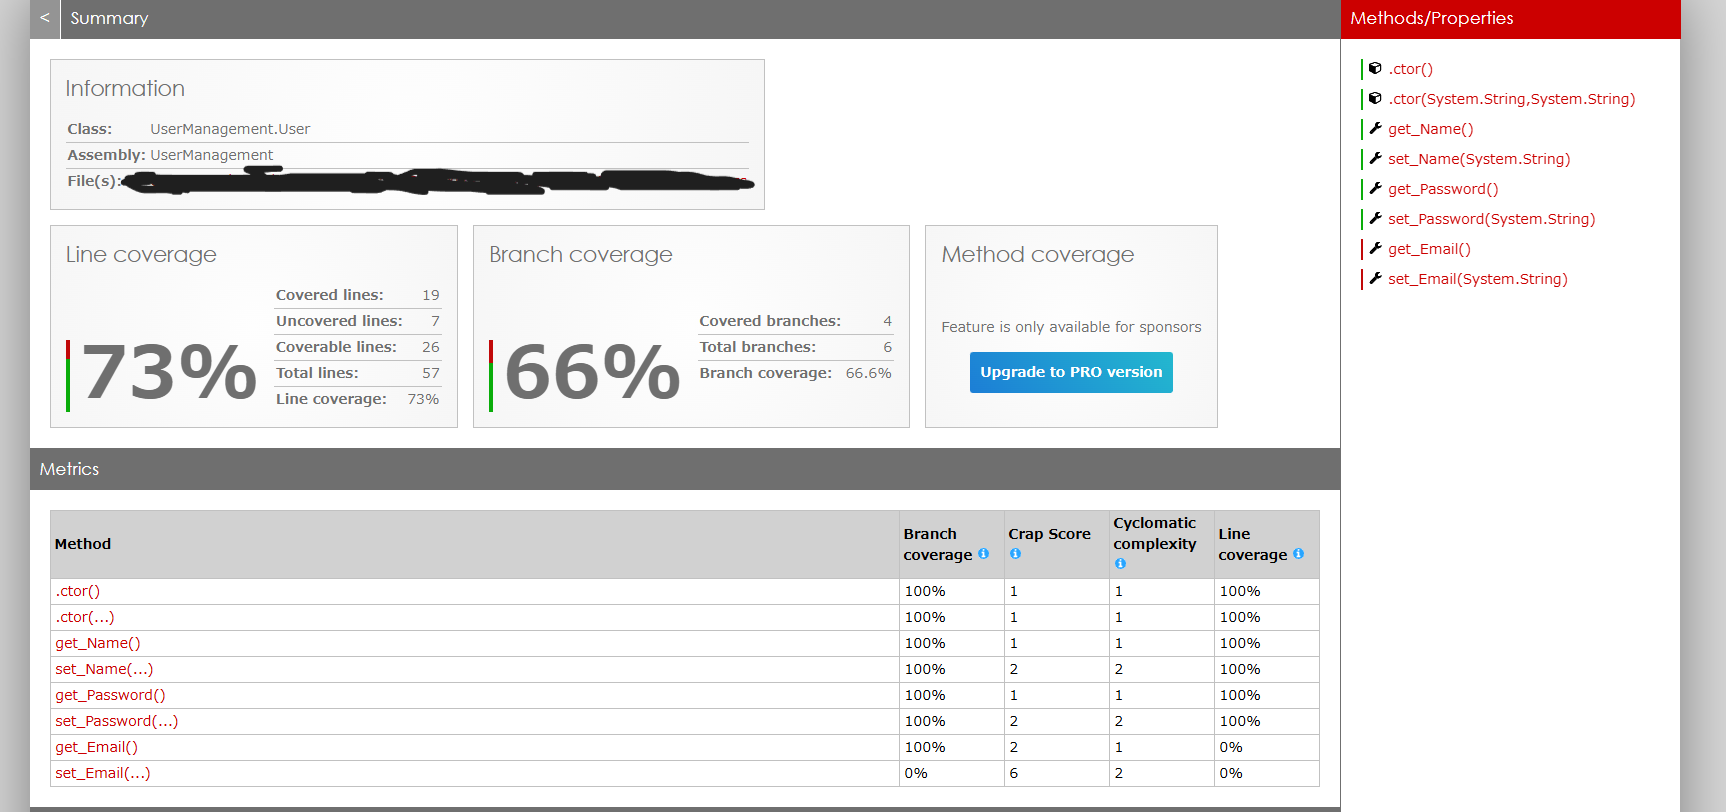Click set_Email(...) link in Metrics table
The width and height of the screenshot is (1726, 812).
[x=103, y=773]
